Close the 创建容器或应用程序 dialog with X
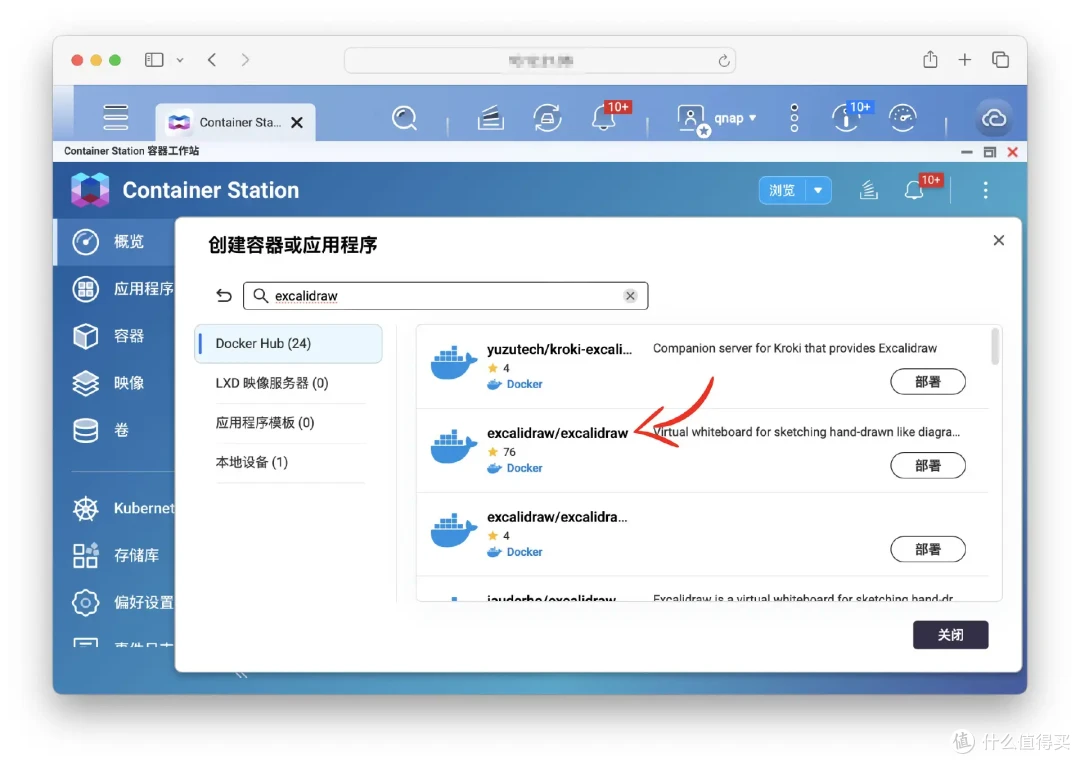This screenshot has width=1080, height=764. coord(999,240)
